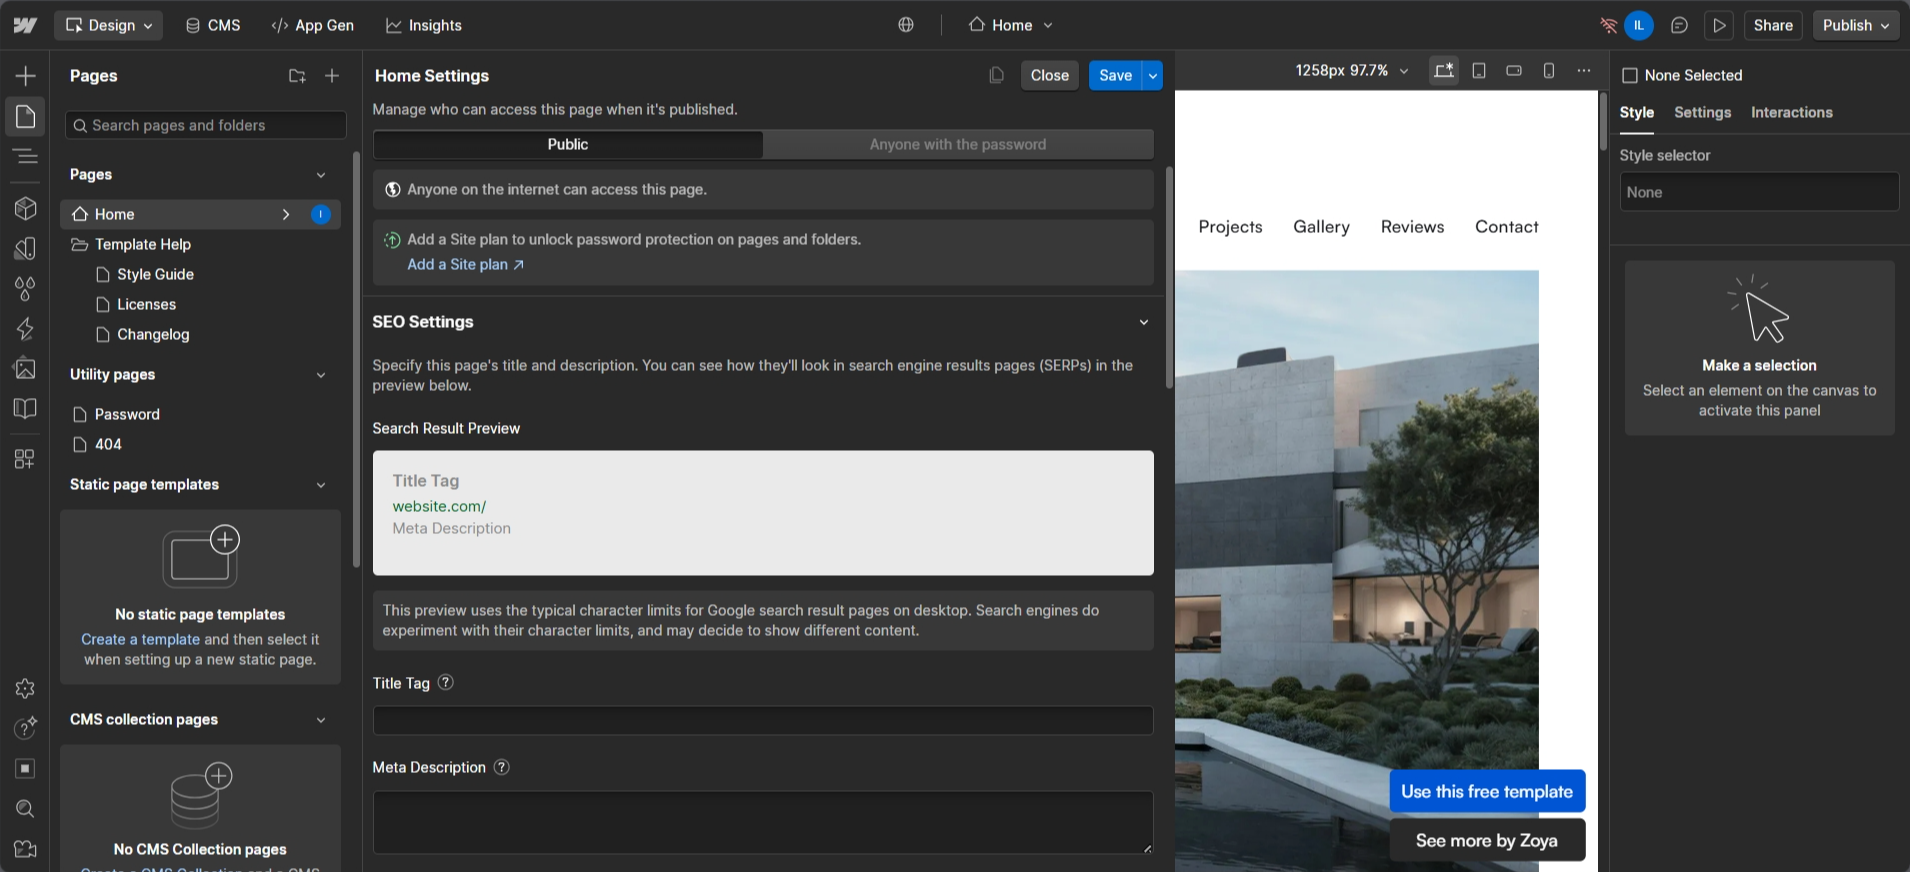This screenshot has height=872, width=1910.
Task: Click the Save button
Action: [x=1115, y=75]
